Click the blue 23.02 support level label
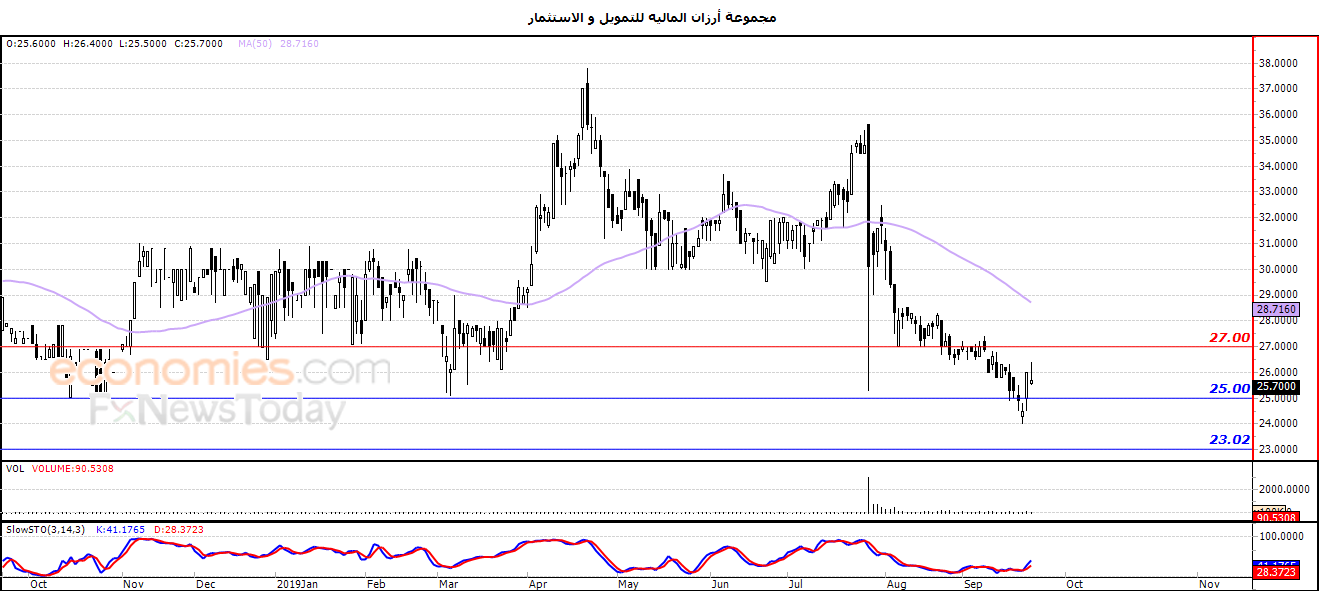The height and width of the screenshot is (591, 1319). pos(1229,439)
